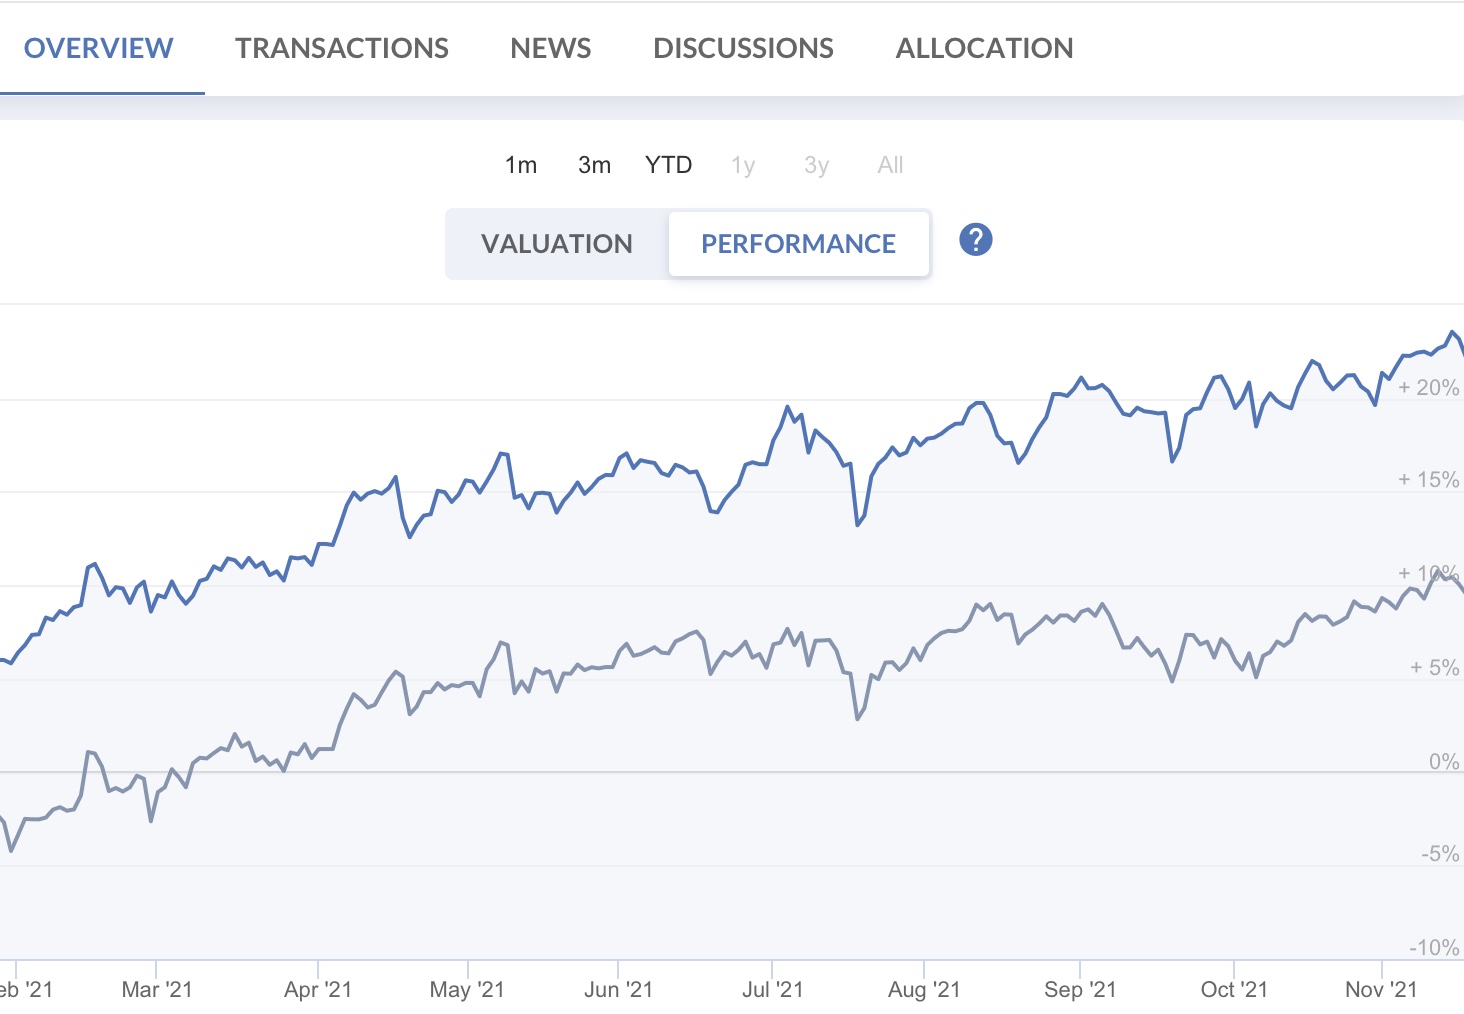Image resolution: width=1464 pixels, height=1014 pixels.
Task: Go to the Discussions tab
Action: point(743,48)
